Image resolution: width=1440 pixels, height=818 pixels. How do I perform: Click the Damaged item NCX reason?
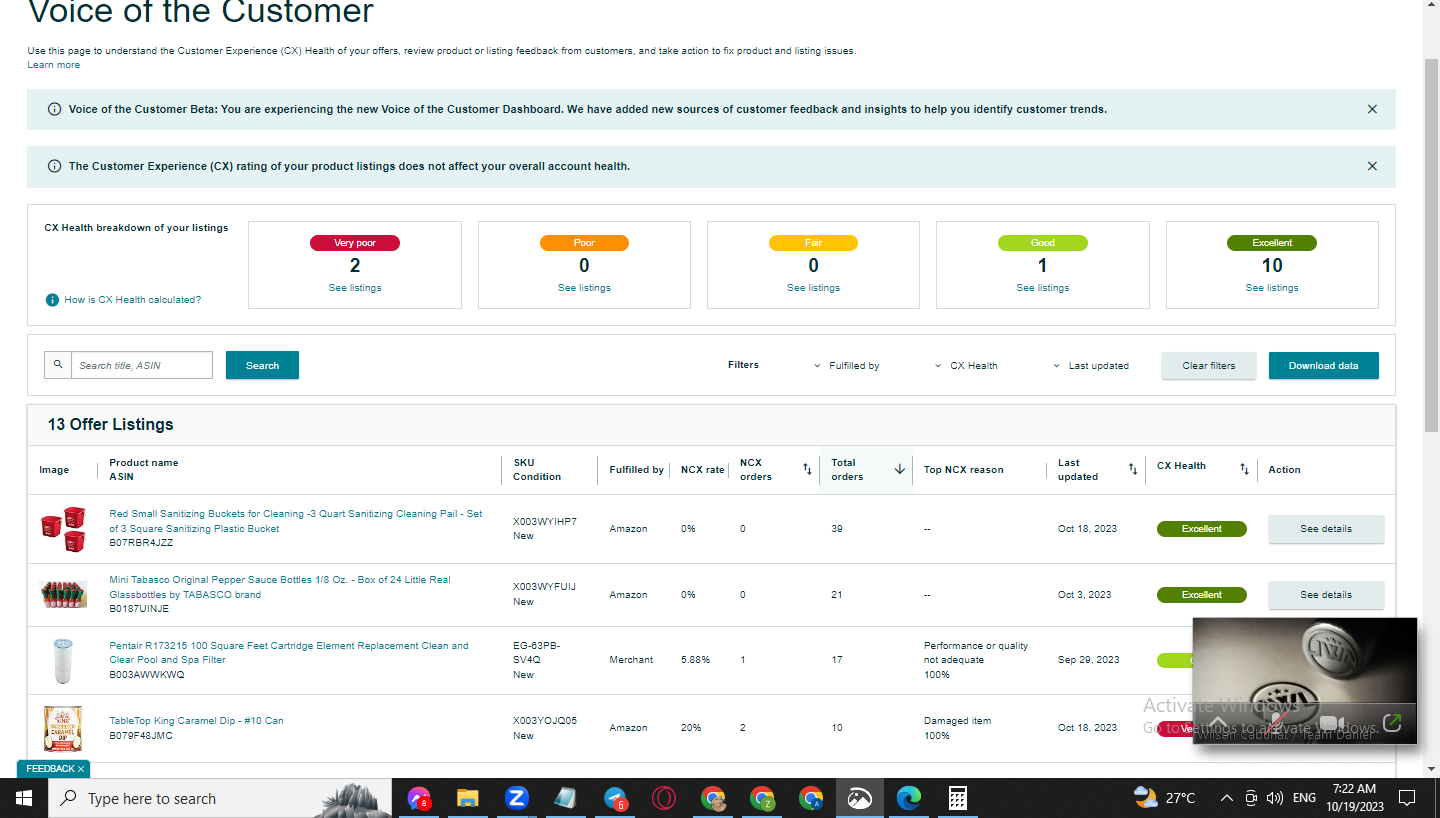point(957,721)
